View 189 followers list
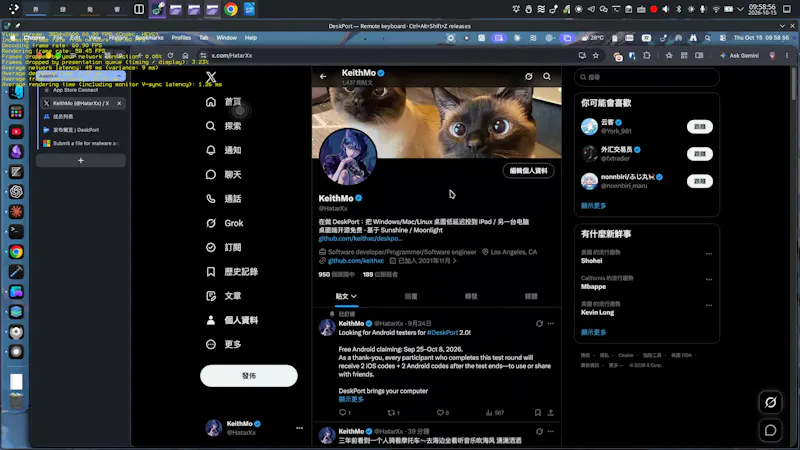Image resolution: width=800 pixels, height=450 pixels. (x=380, y=274)
